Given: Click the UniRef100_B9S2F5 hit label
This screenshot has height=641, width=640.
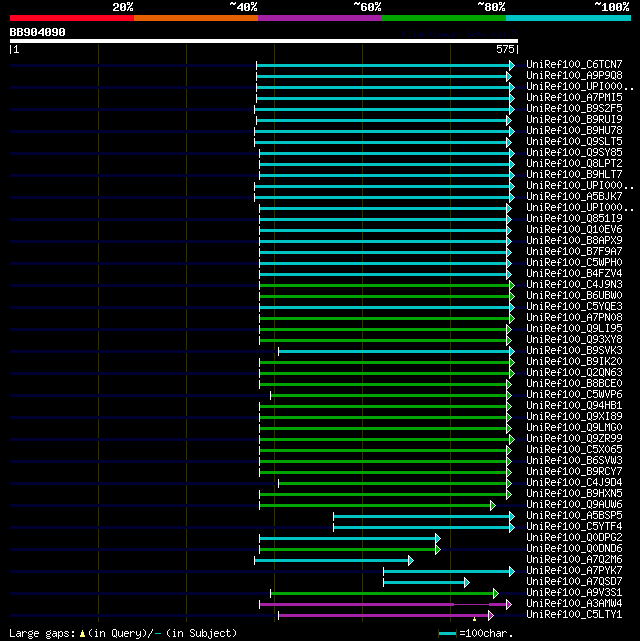Looking at the screenshot, I should pos(574,109).
